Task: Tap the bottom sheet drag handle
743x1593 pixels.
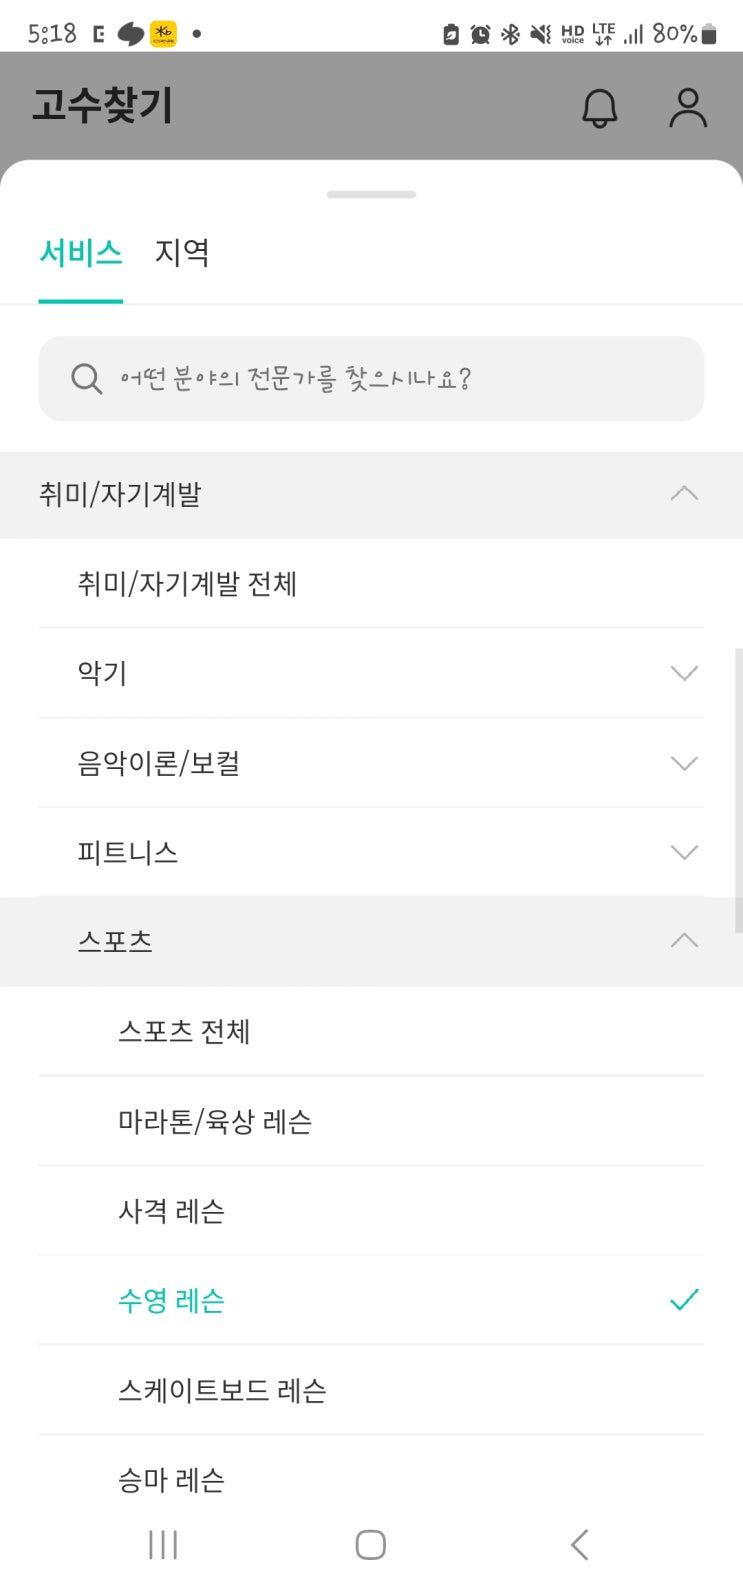Action: pyautogui.click(x=371, y=194)
